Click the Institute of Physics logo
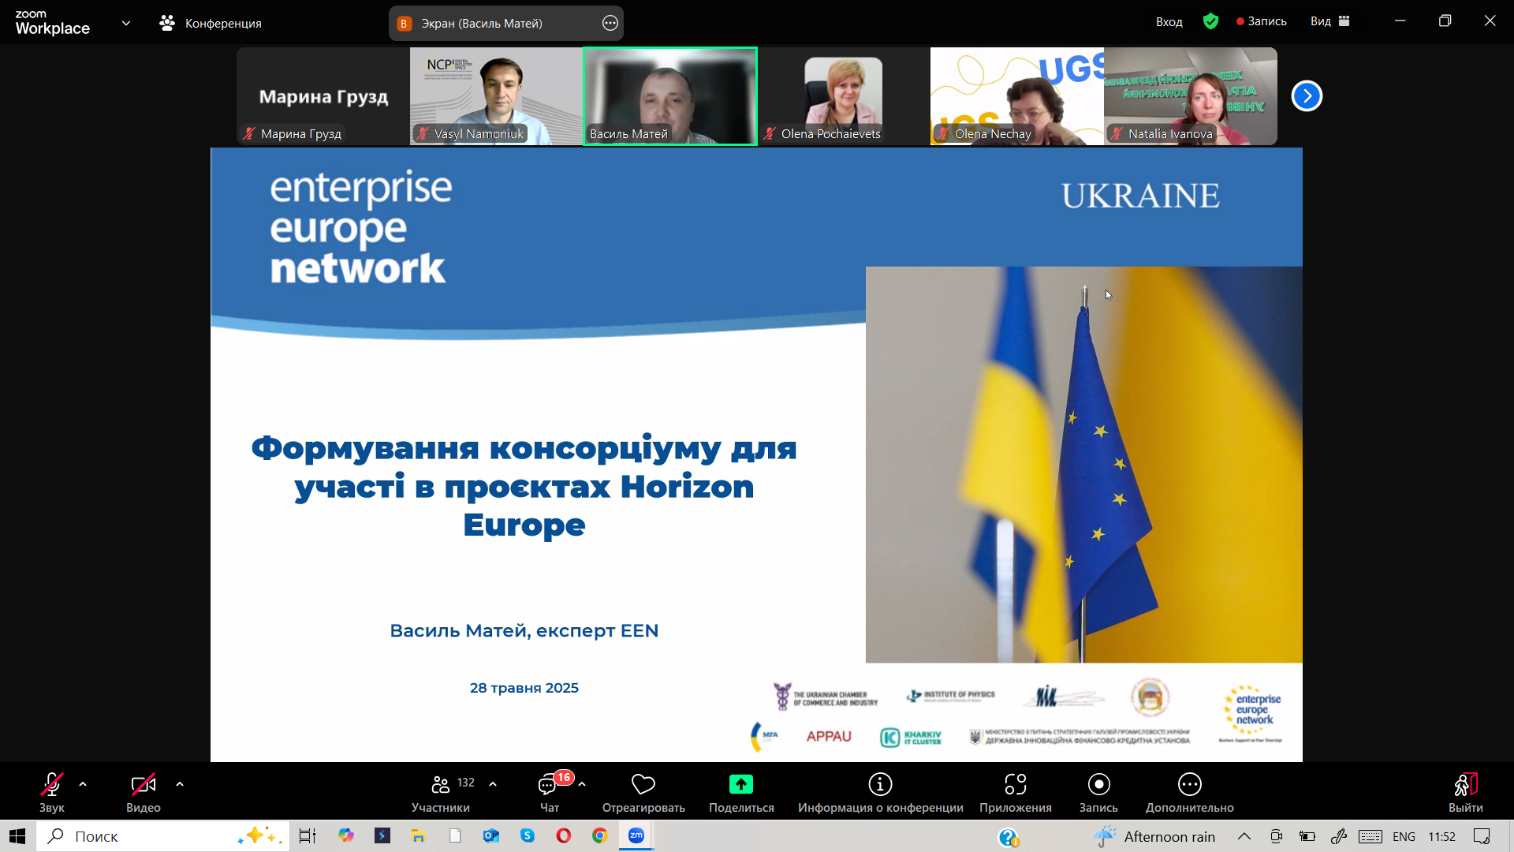The height and width of the screenshot is (852, 1514). [951, 695]
